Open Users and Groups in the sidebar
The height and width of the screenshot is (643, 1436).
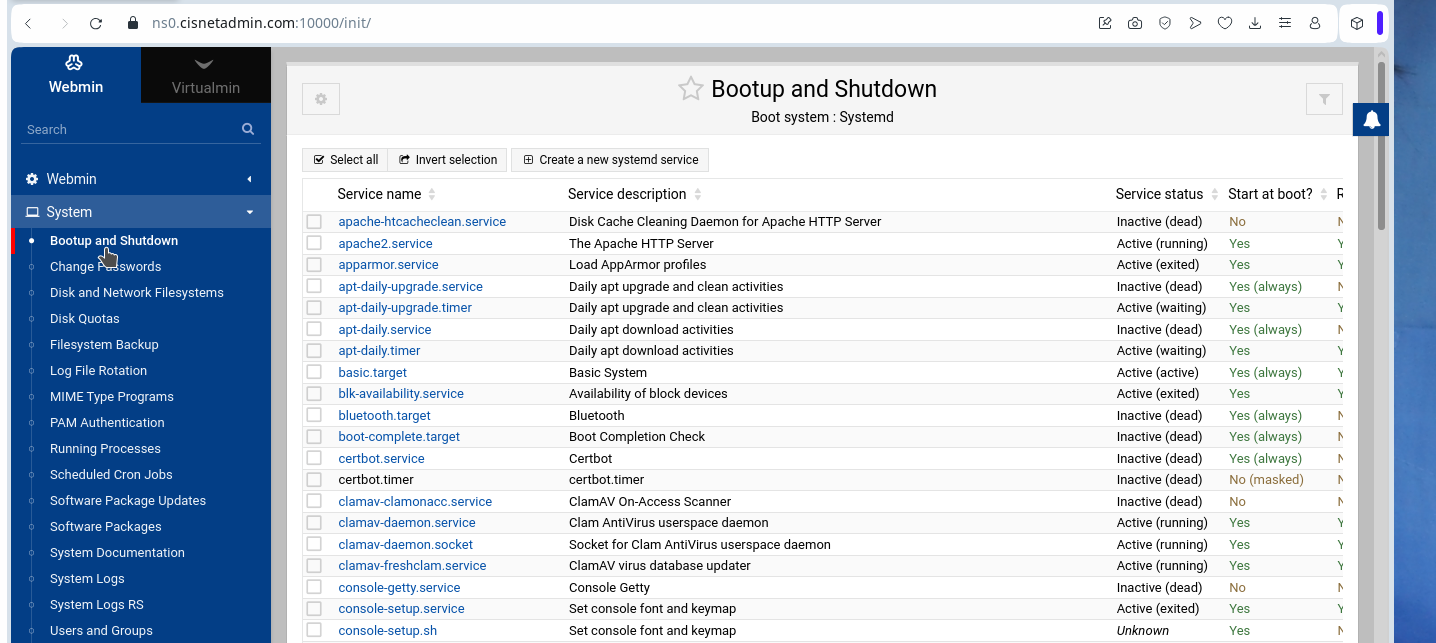pos(101,631)
